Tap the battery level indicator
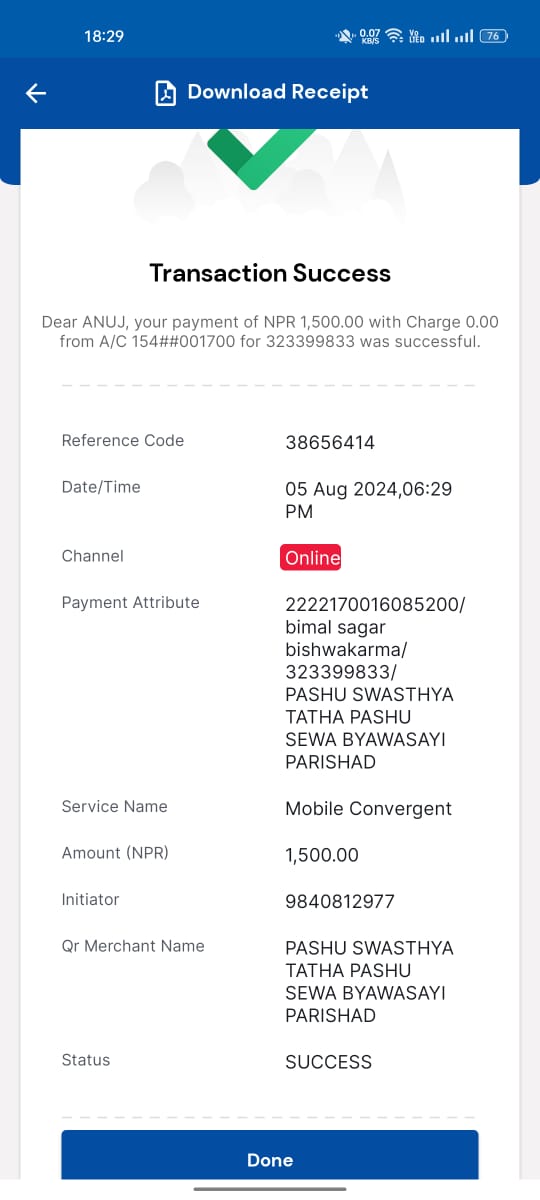The height and width of the screenshot is (1200, 540). click(x=494, y=36)
